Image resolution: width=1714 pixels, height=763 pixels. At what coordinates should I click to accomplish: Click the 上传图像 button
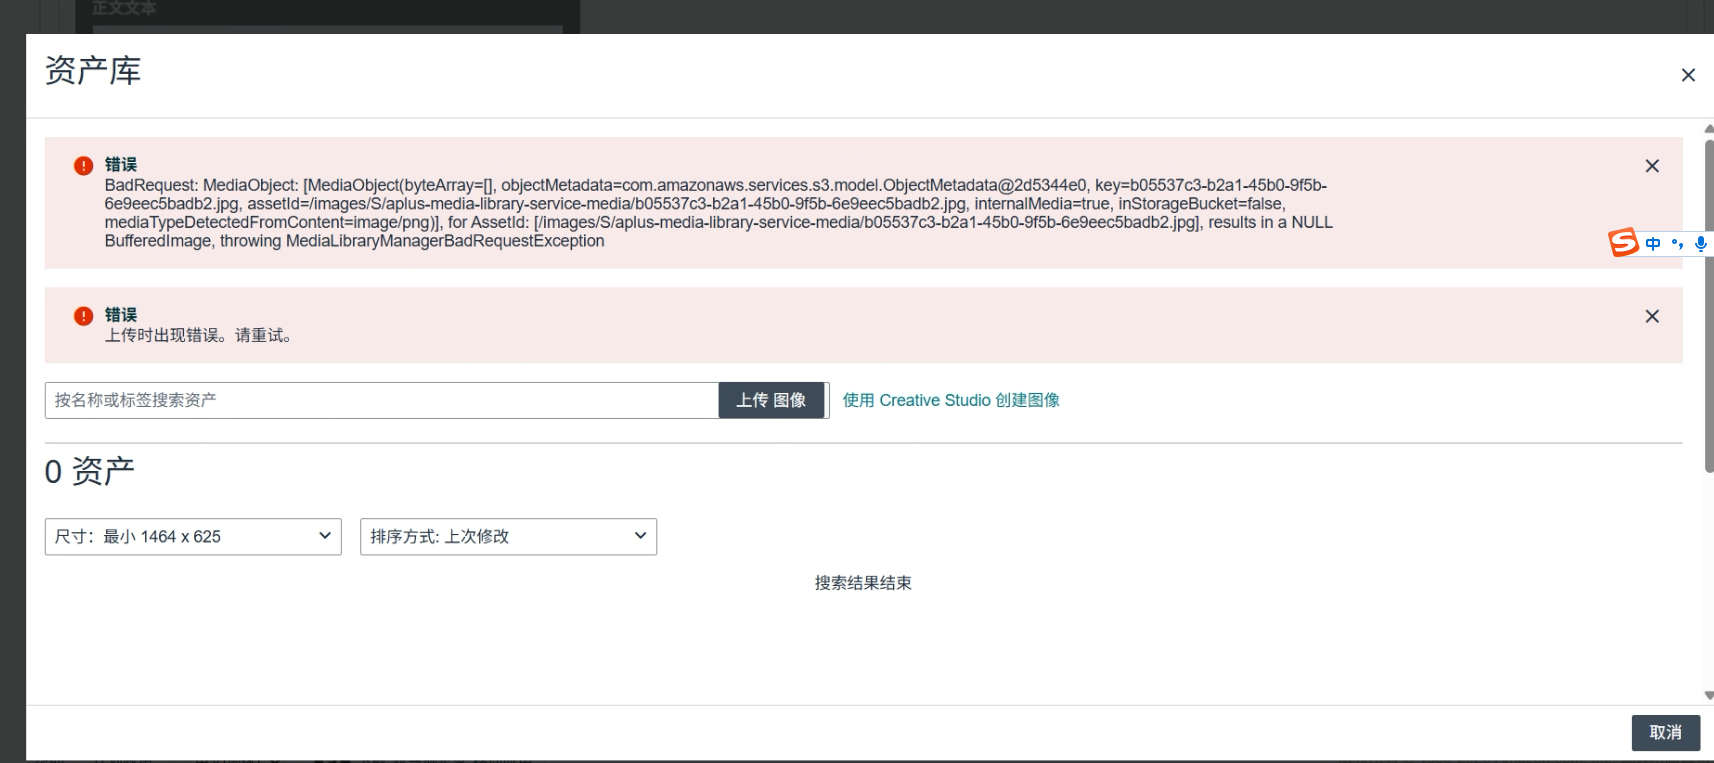point(771,400)
